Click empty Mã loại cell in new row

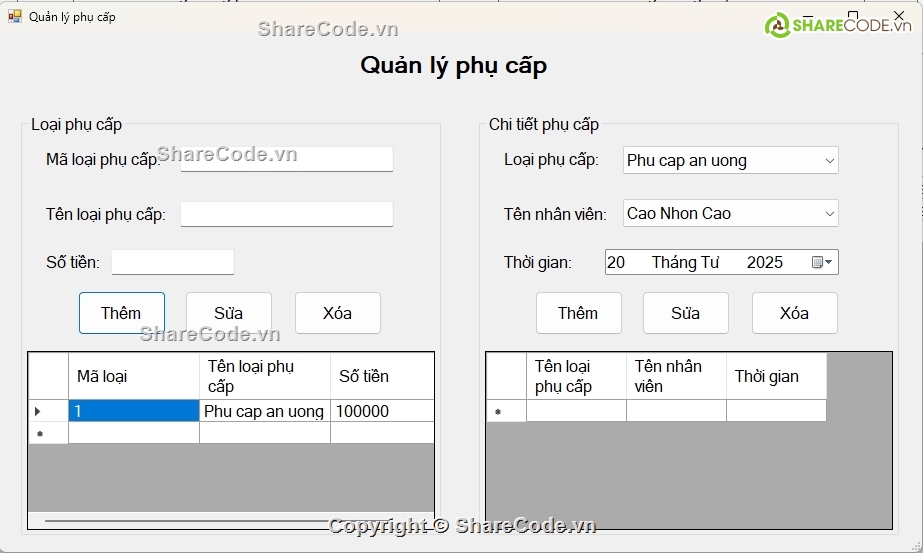click(x=134, y=433)
